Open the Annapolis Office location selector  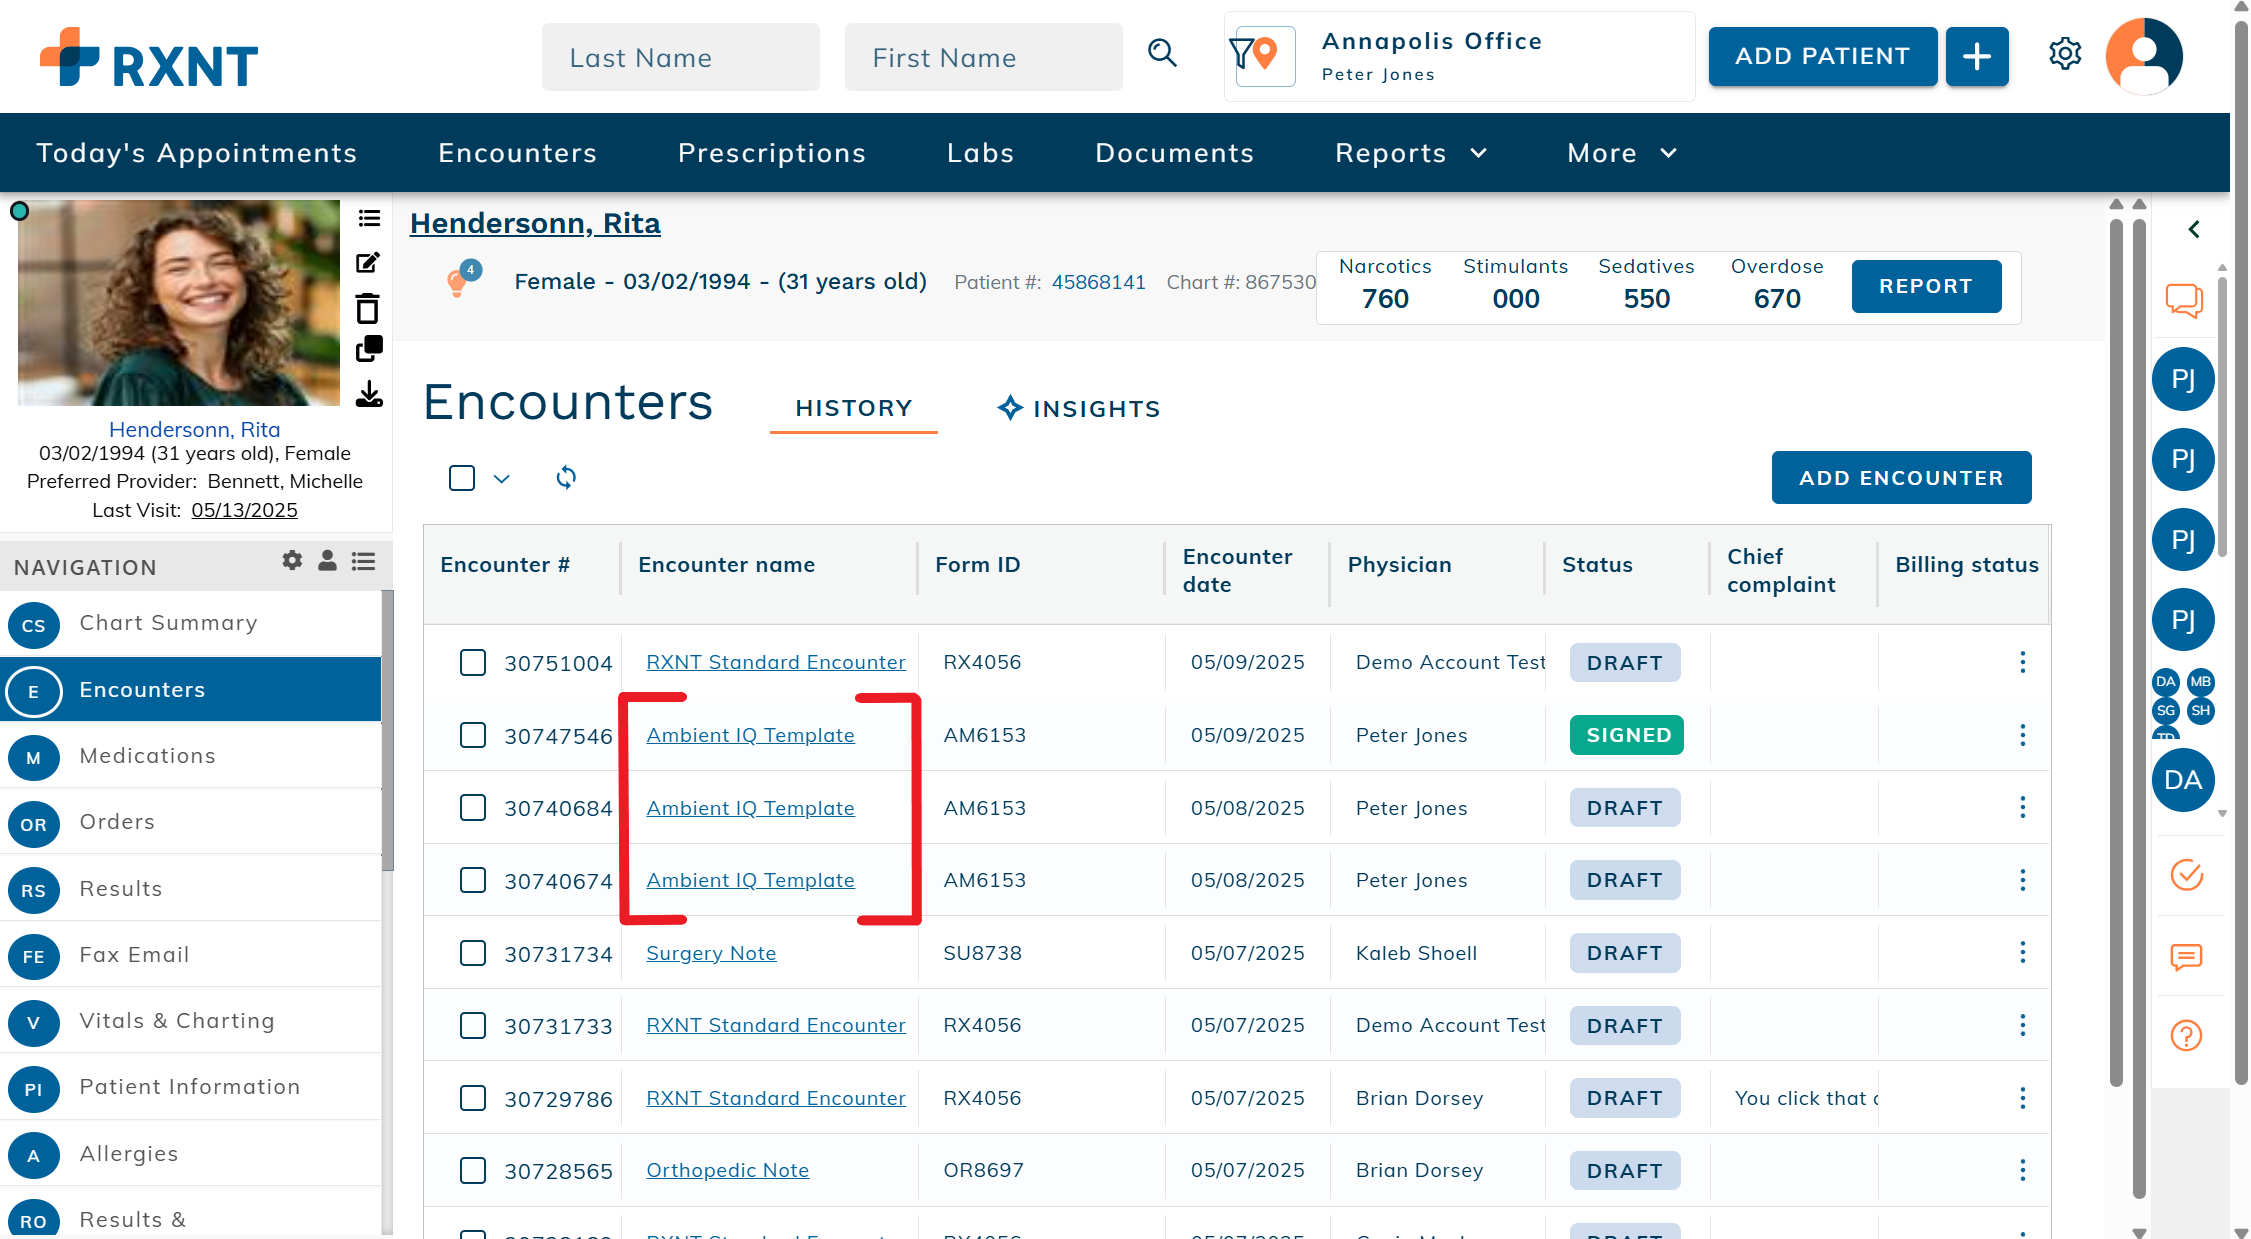pyautogui.click(x=1460, y=56)
